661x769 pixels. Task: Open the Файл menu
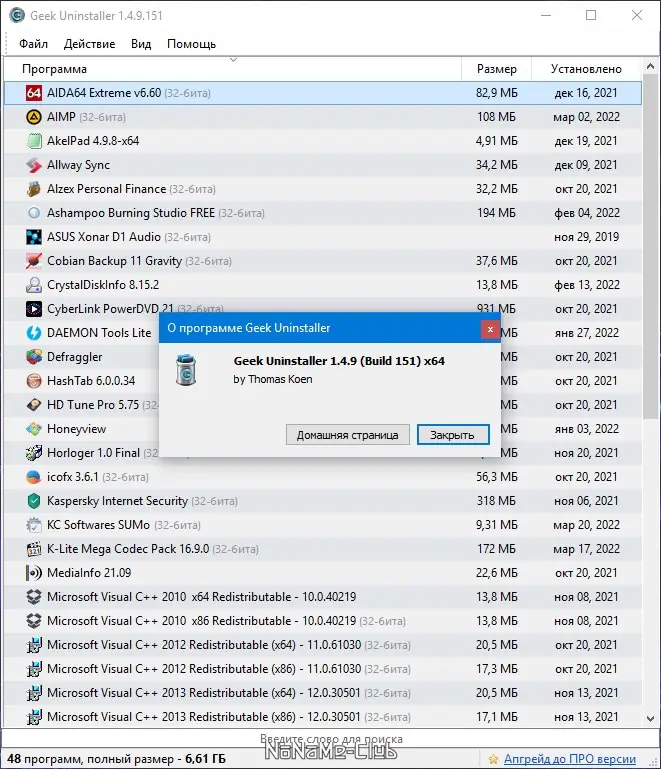pos(33,44)
